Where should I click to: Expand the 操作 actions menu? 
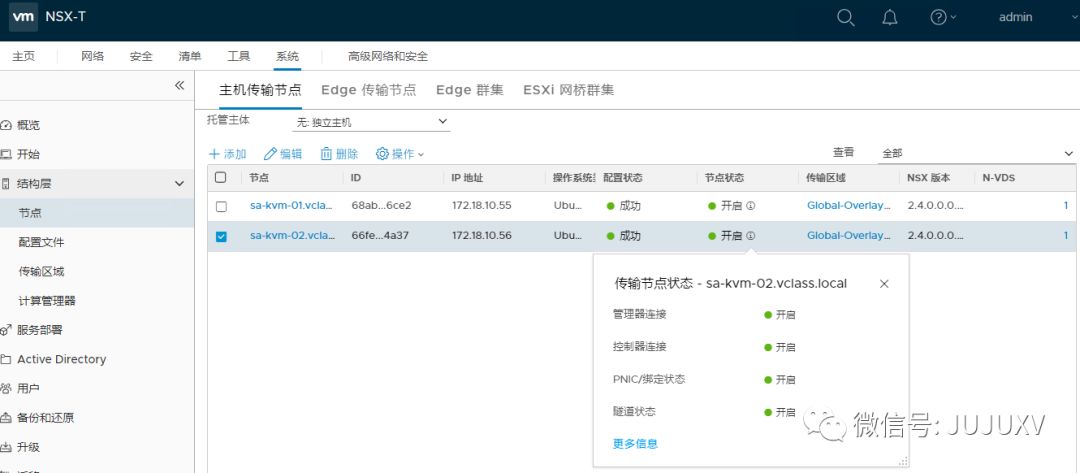(x=401, y=154)
